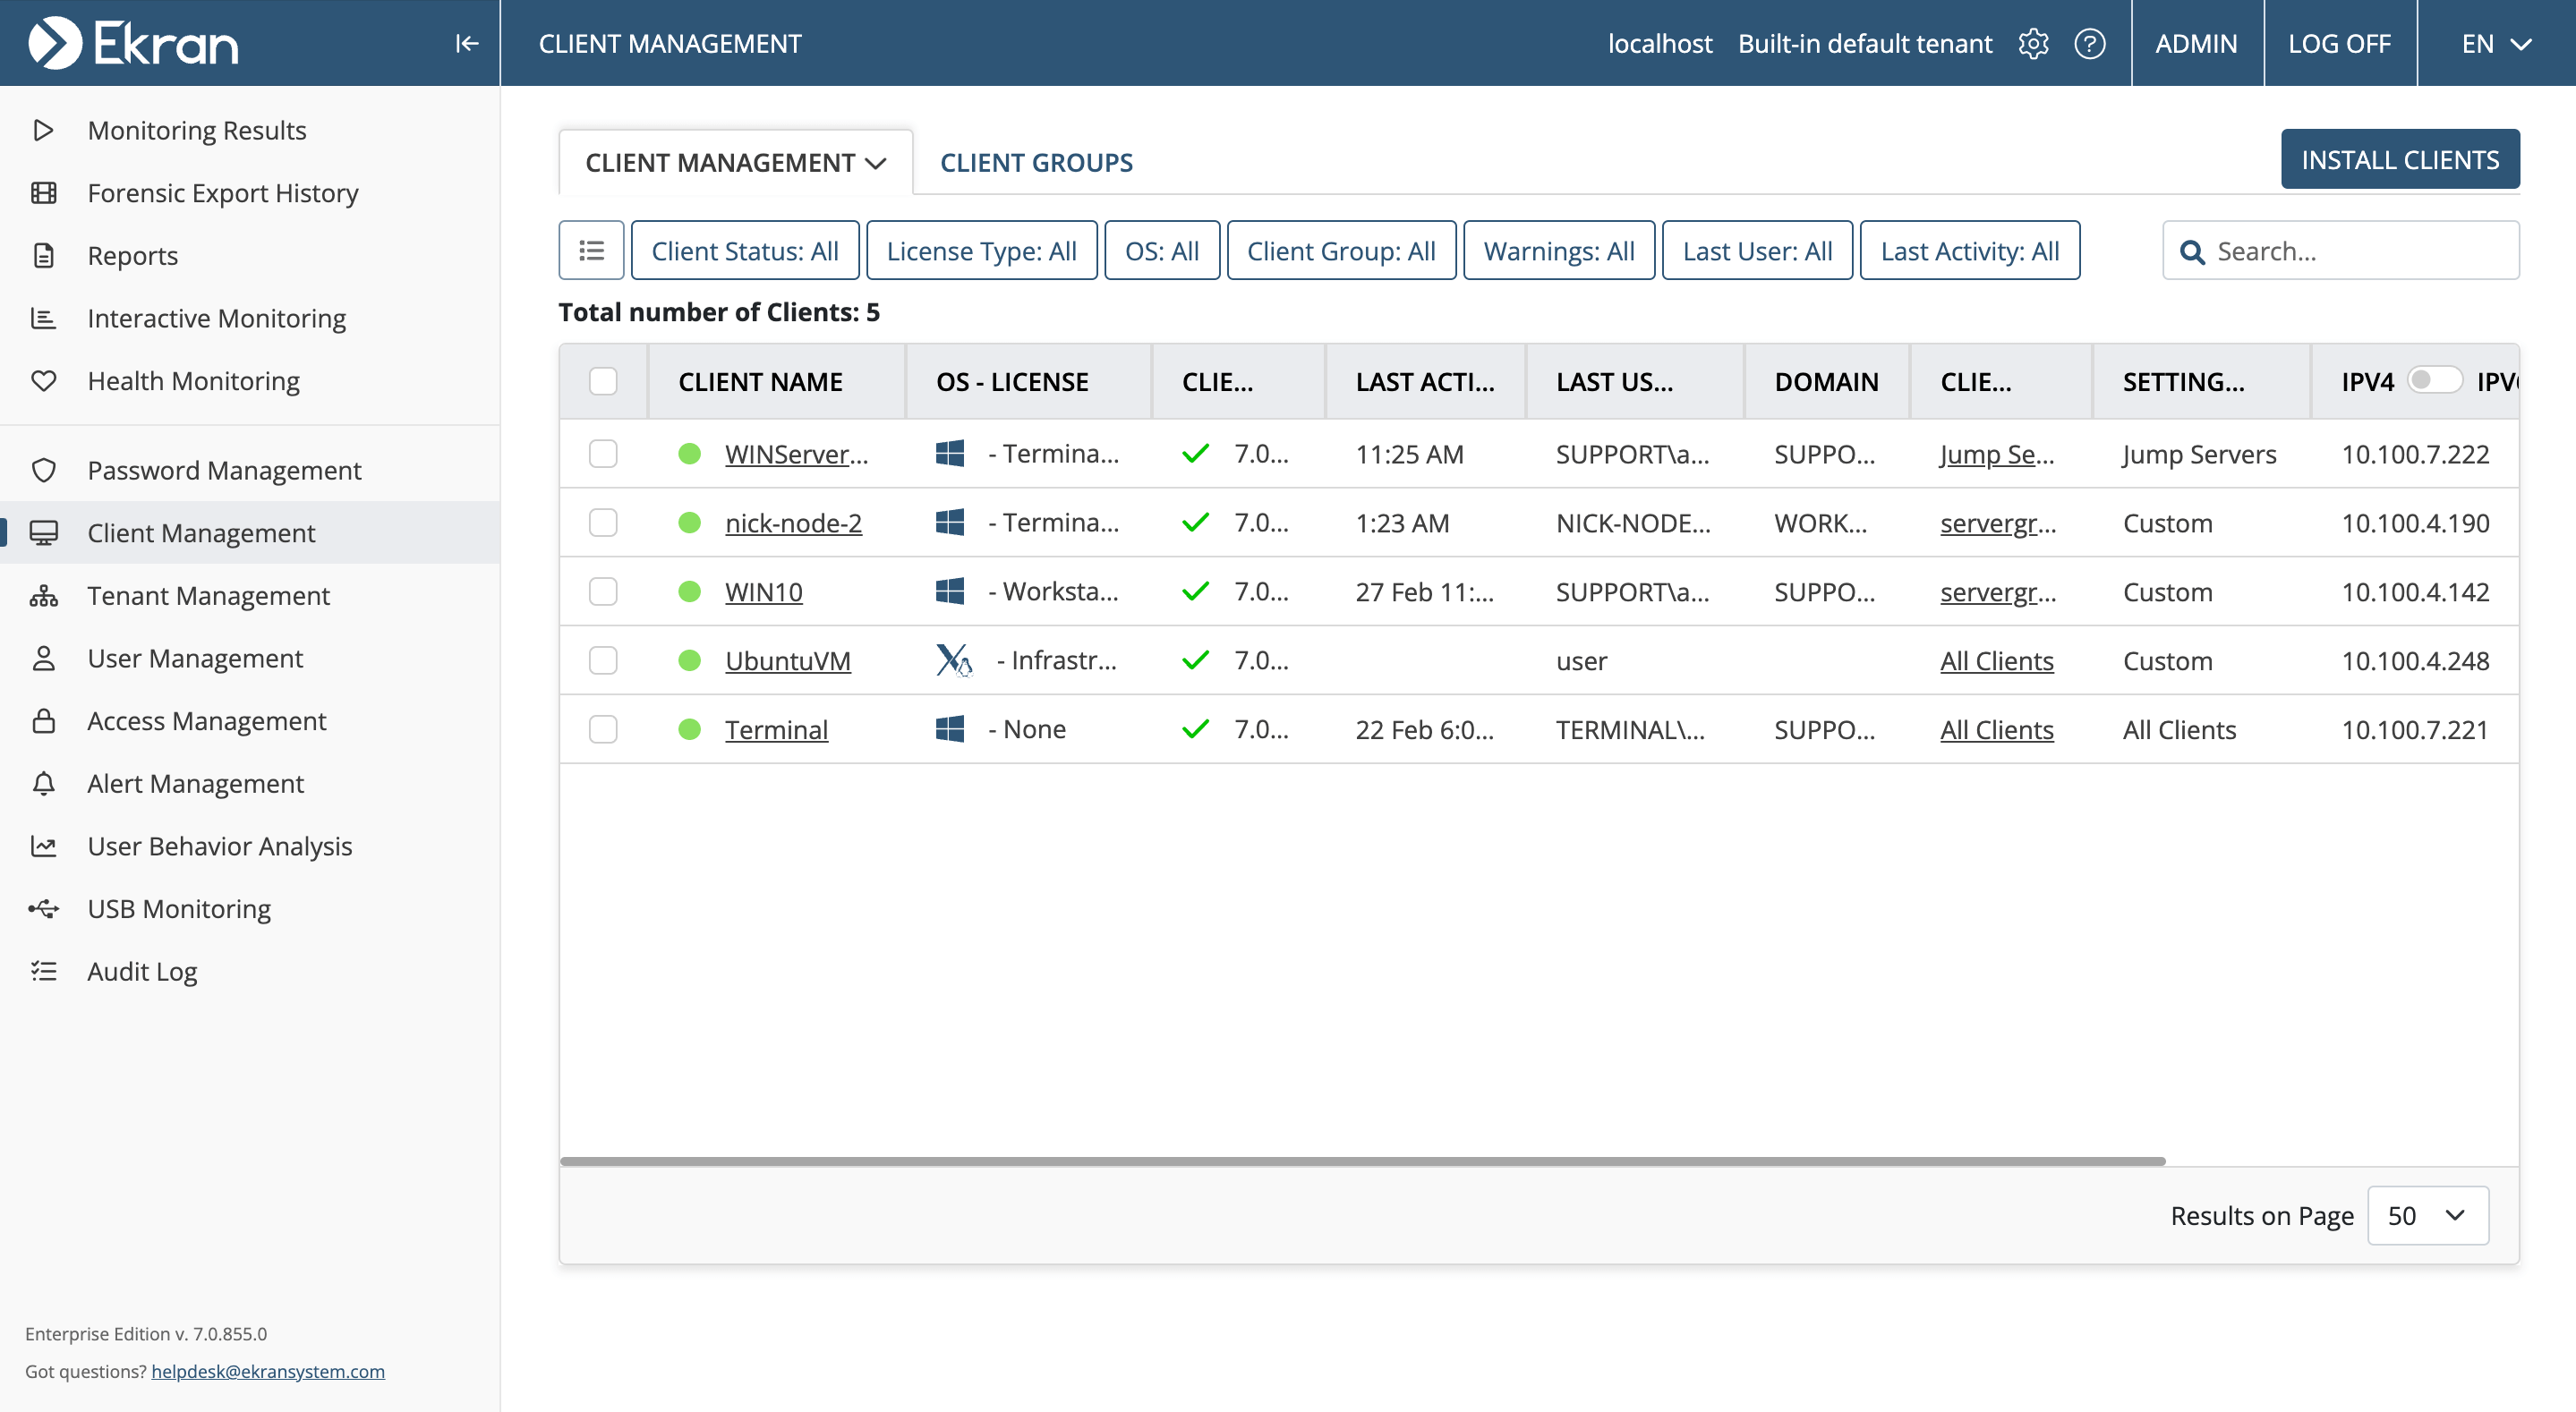Open the Client Group filter

pos(1341,250)
